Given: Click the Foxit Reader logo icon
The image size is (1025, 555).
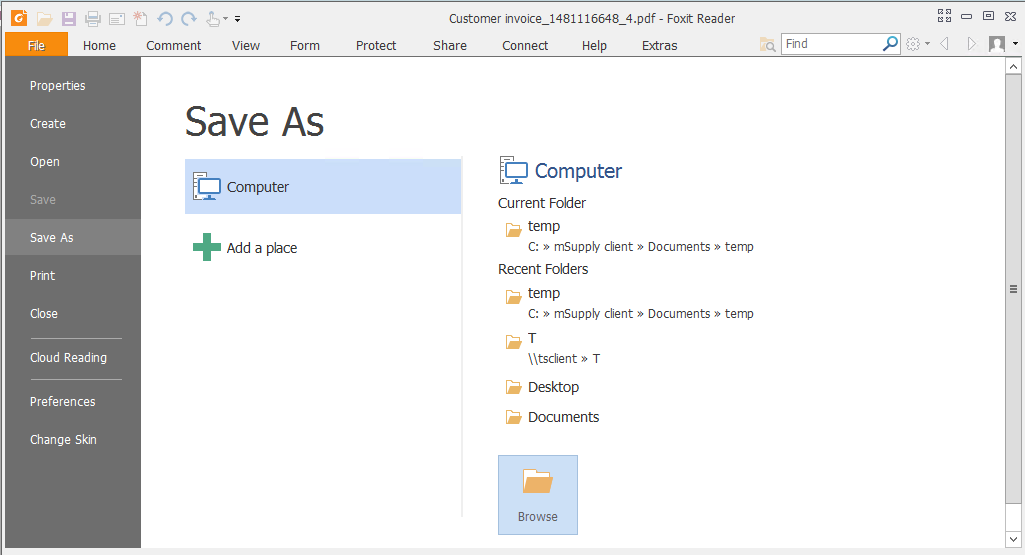Looking at the screenshot, I should tap(18, 18).
